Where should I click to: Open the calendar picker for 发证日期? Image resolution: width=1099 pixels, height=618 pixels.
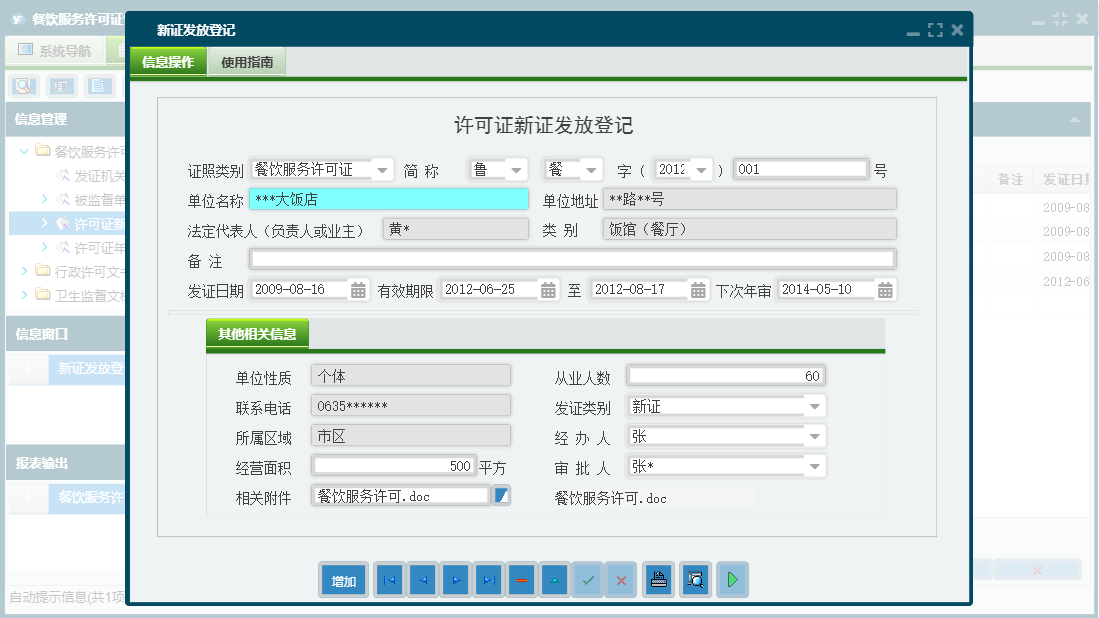pyautogui.click(x=360, y=289)
